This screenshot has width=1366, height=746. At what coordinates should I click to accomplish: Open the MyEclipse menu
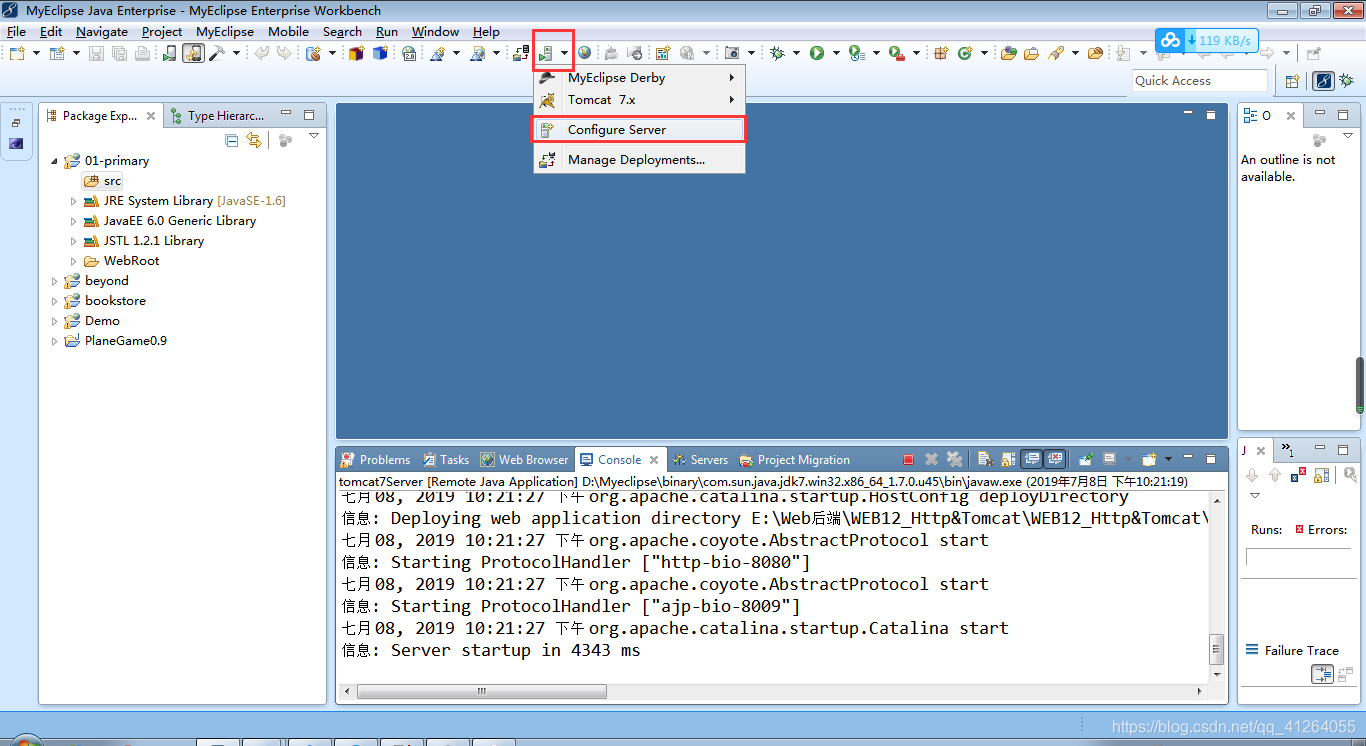[x=225, y=32]
